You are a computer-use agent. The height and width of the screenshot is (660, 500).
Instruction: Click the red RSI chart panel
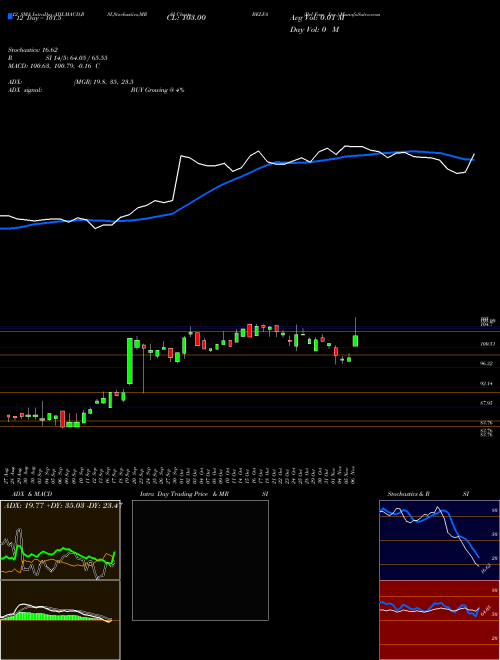tap(439, 620)
